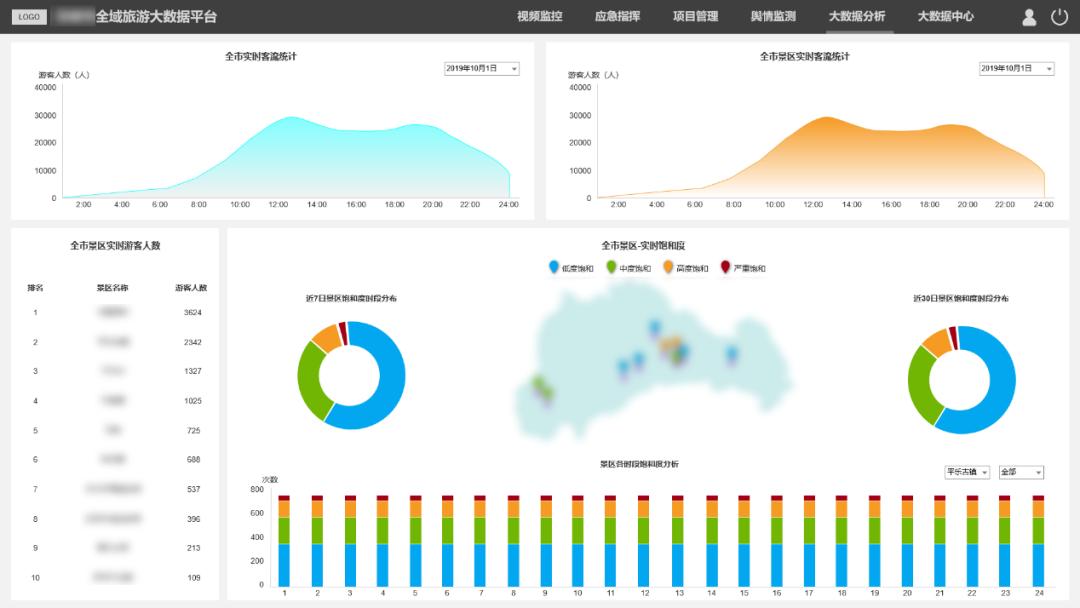1080x608 pixels.
Task: Click the orange segment of 7-day donut chart
Action: click(x=328, y=337)
